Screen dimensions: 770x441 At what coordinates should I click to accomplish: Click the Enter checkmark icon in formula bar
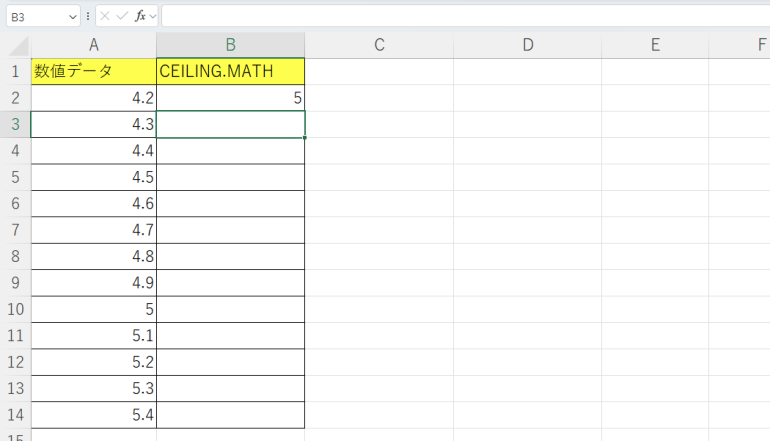coord(122,17)
